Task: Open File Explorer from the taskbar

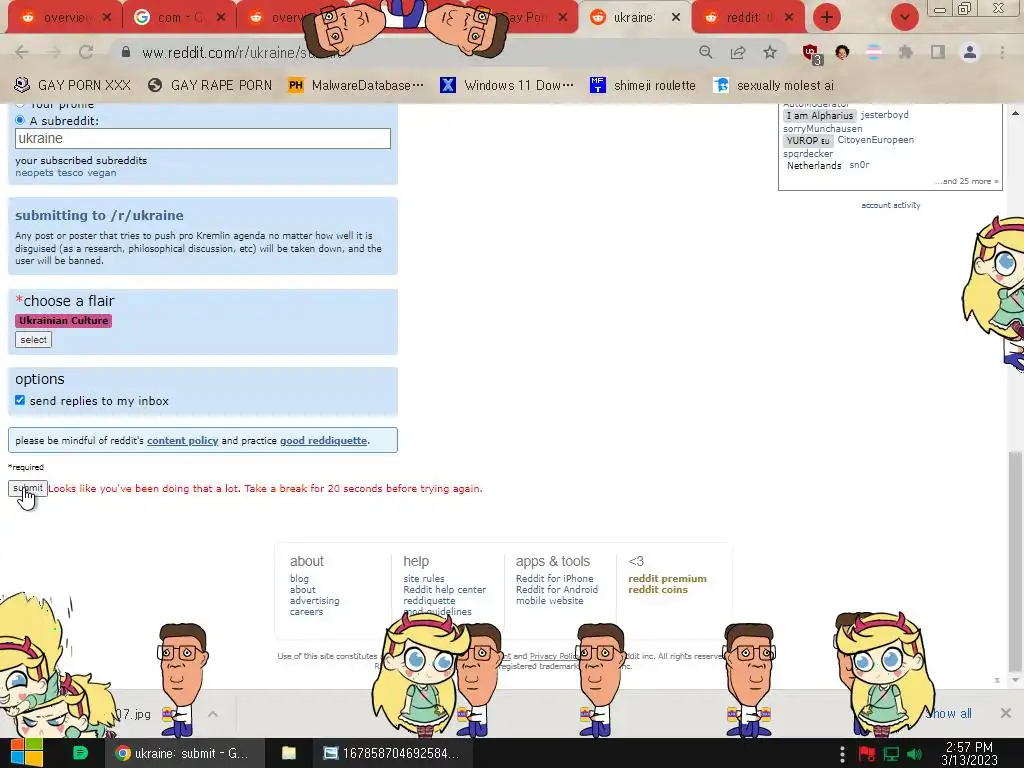Action: pyautogui.click(x=289, y=753)
